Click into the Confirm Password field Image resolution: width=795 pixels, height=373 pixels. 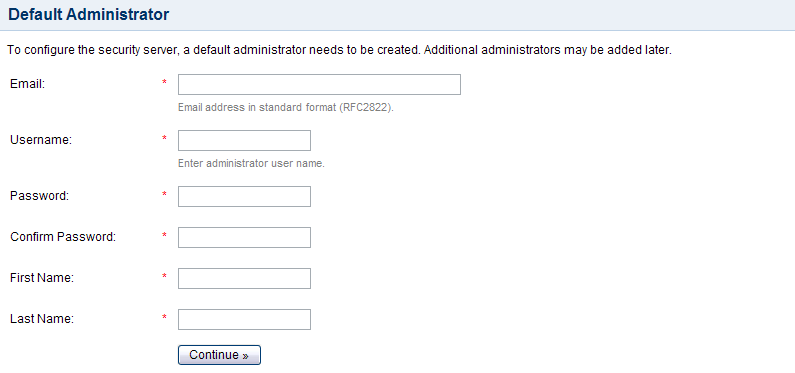point(244,237)
